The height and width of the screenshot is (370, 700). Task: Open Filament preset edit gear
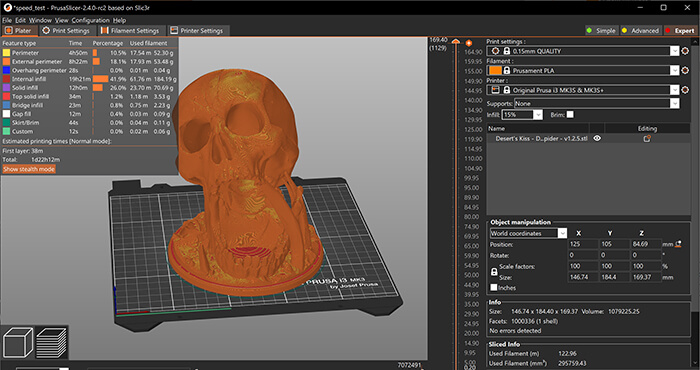point(686,71)
